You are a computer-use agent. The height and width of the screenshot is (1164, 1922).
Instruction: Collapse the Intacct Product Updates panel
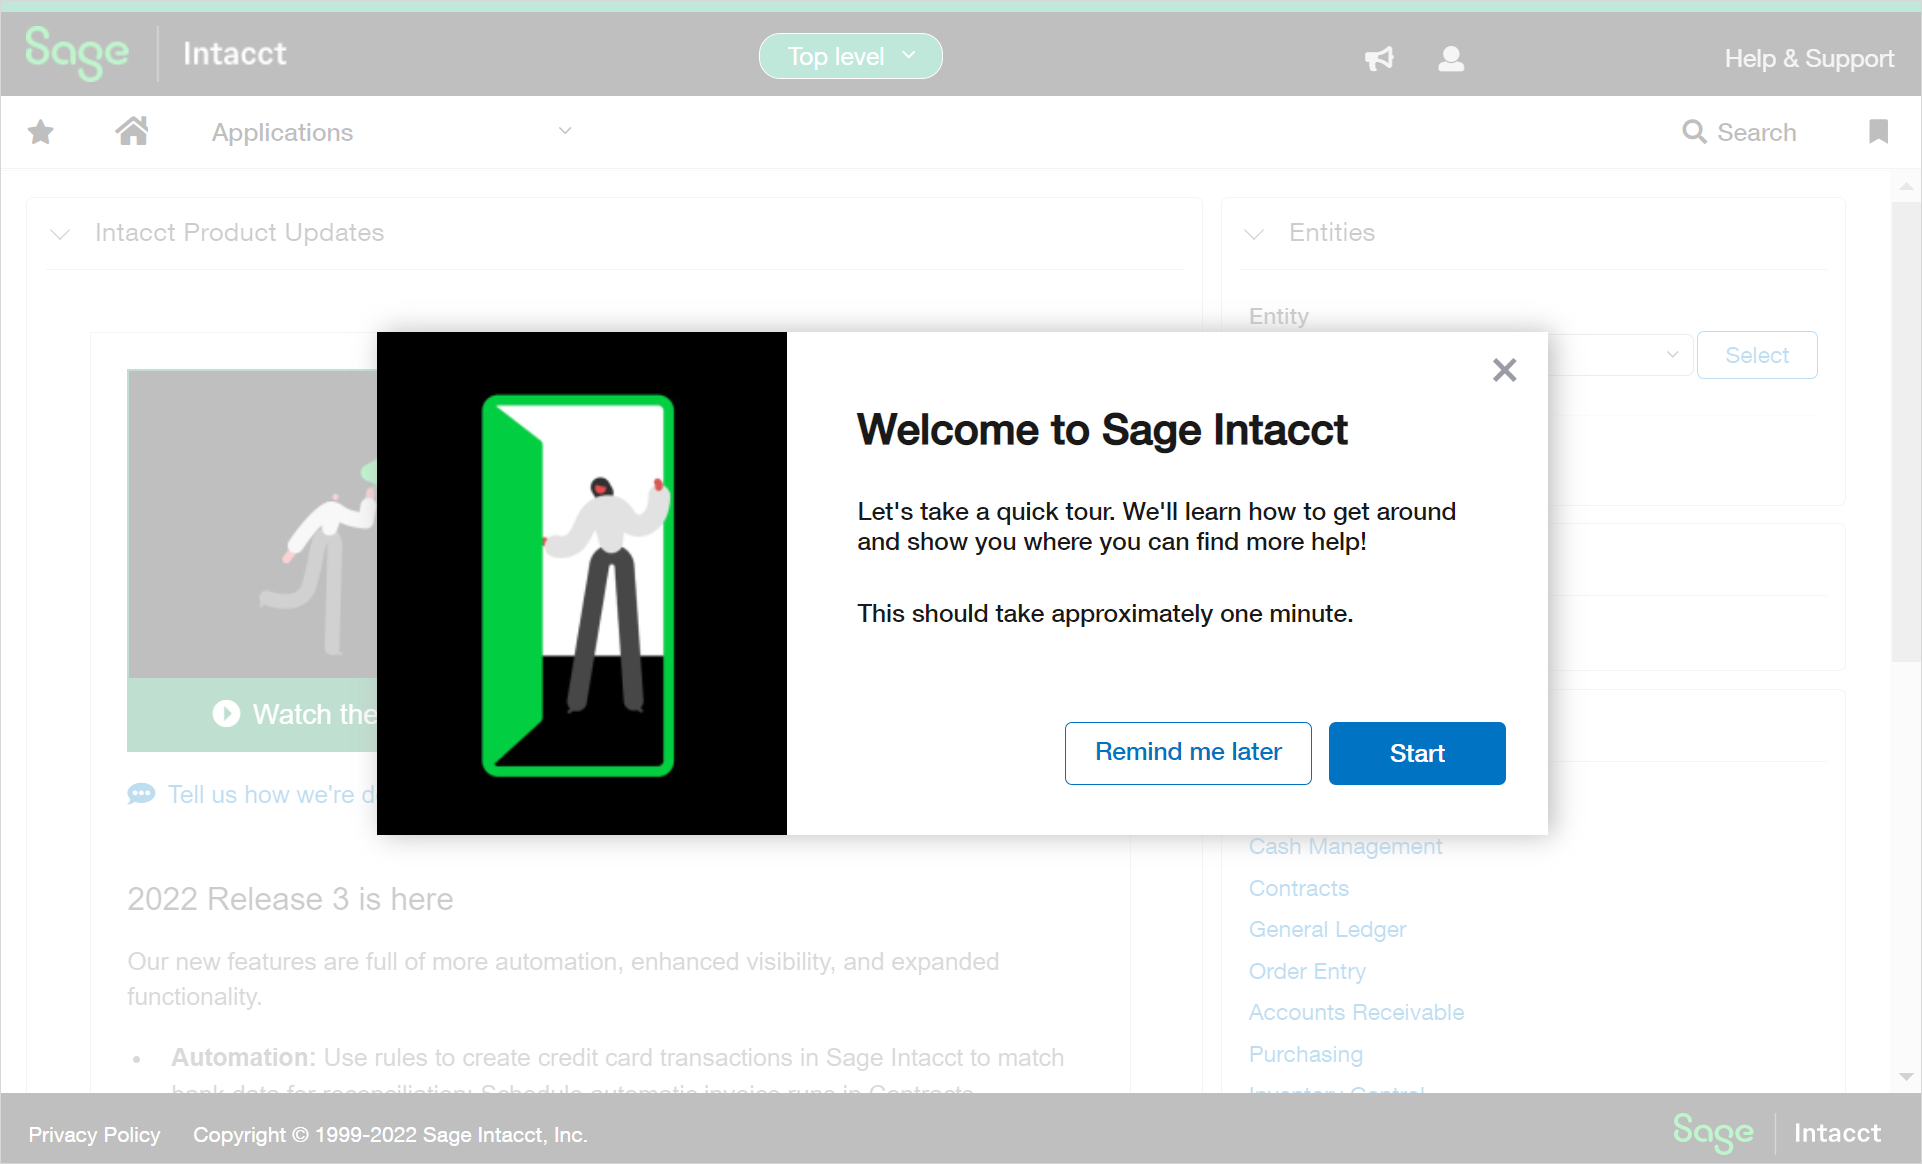pos(59,233)
